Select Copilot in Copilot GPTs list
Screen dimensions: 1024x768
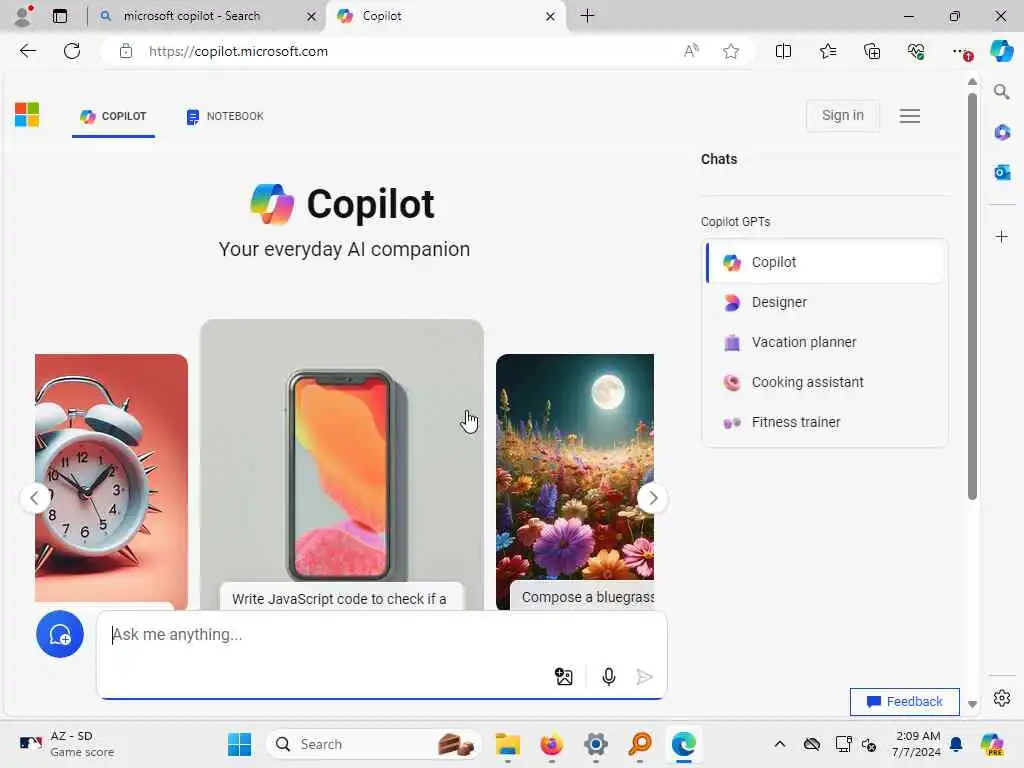click(x=825, y=262)
